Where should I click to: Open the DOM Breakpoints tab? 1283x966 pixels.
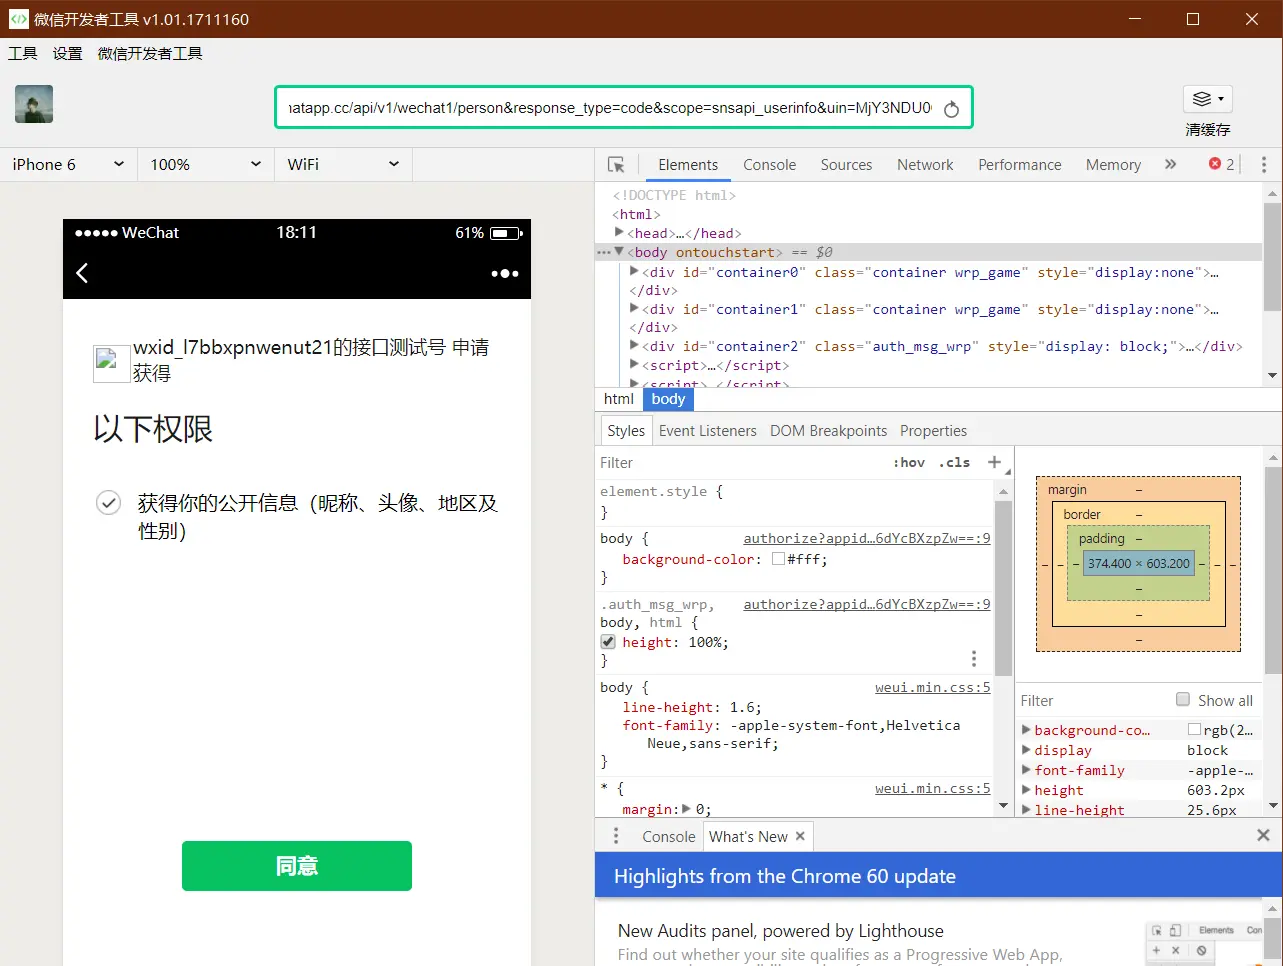[x=828, y=431]
